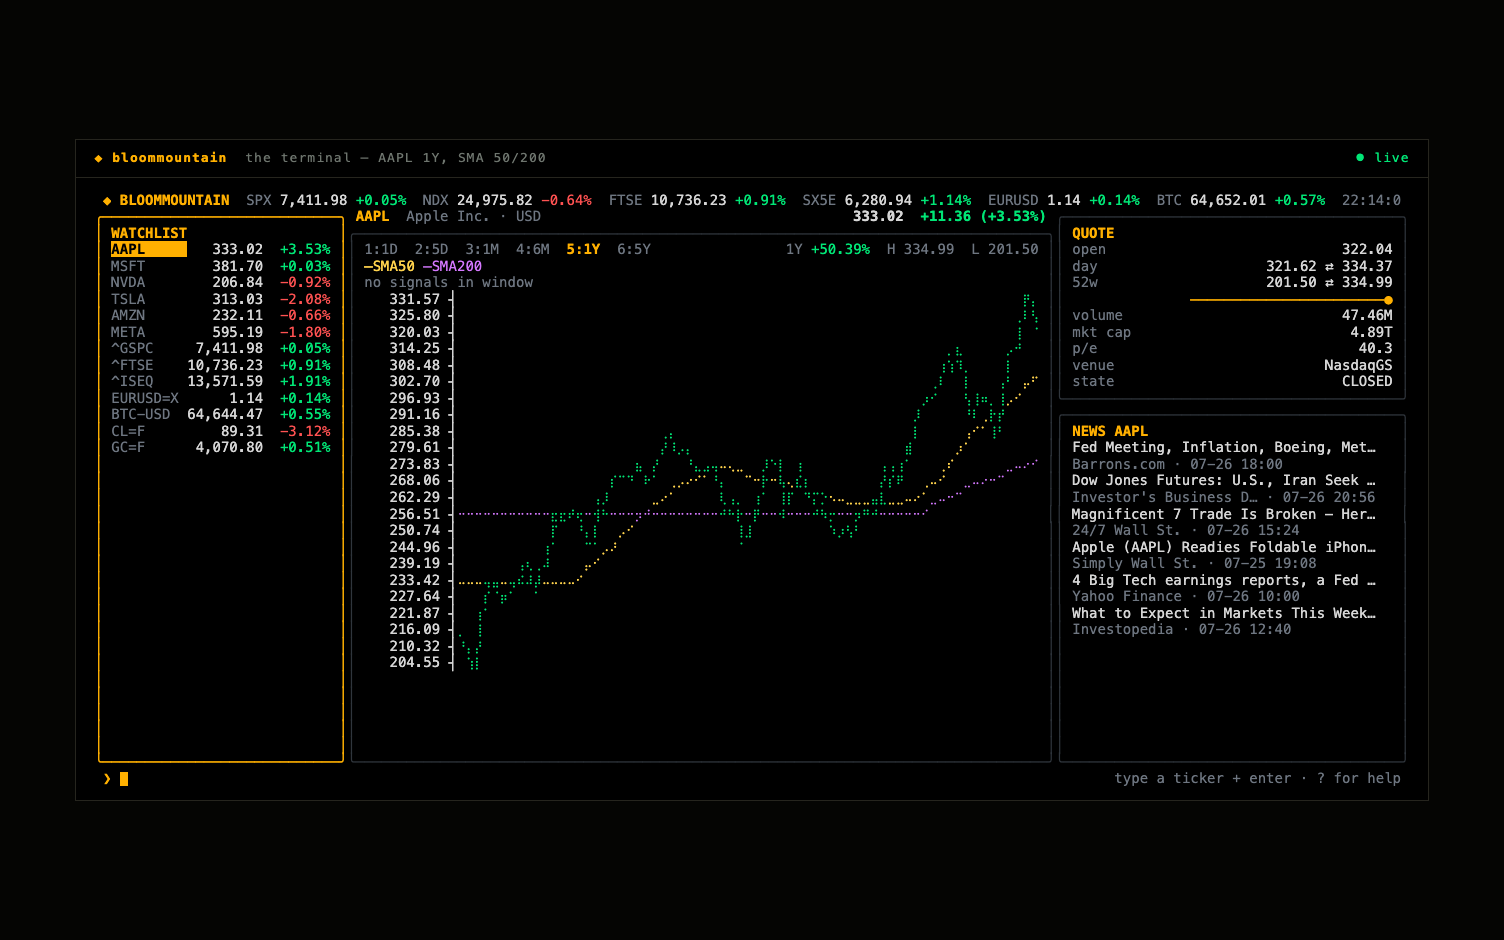Click volume 47.46M value
The width and height of the screenshot is (1504, 940).
tap(1367, 315)
